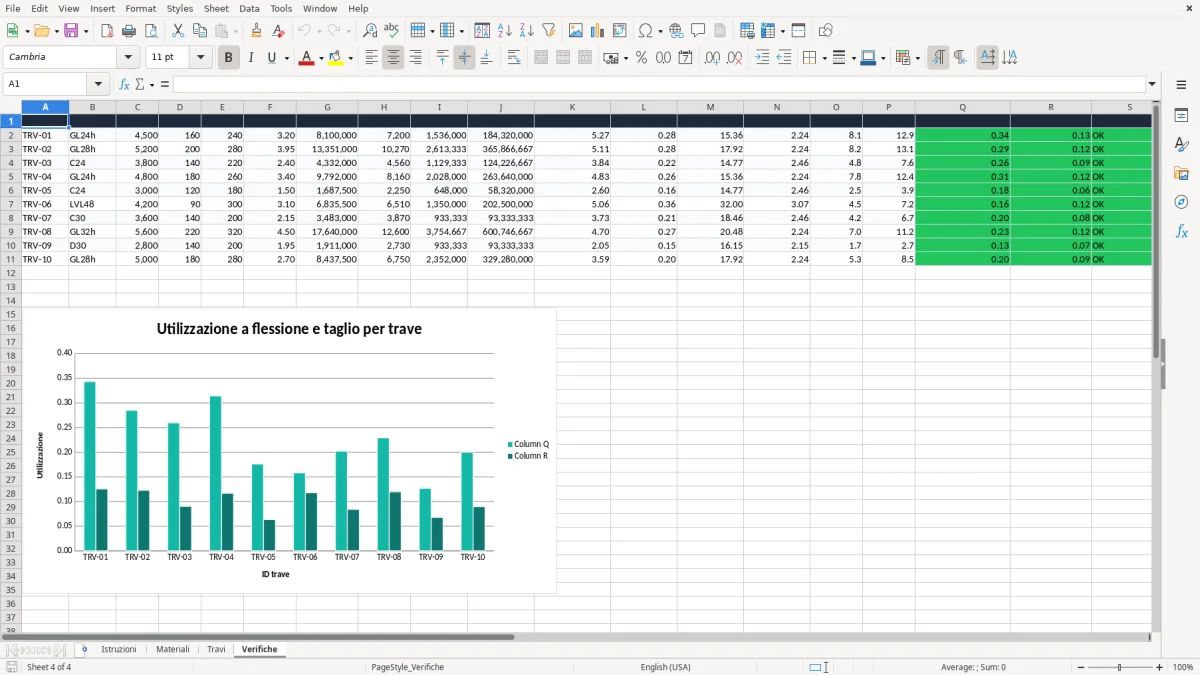Click Insert Chart icon
The image size is (1200, 675).
point(598,31)
